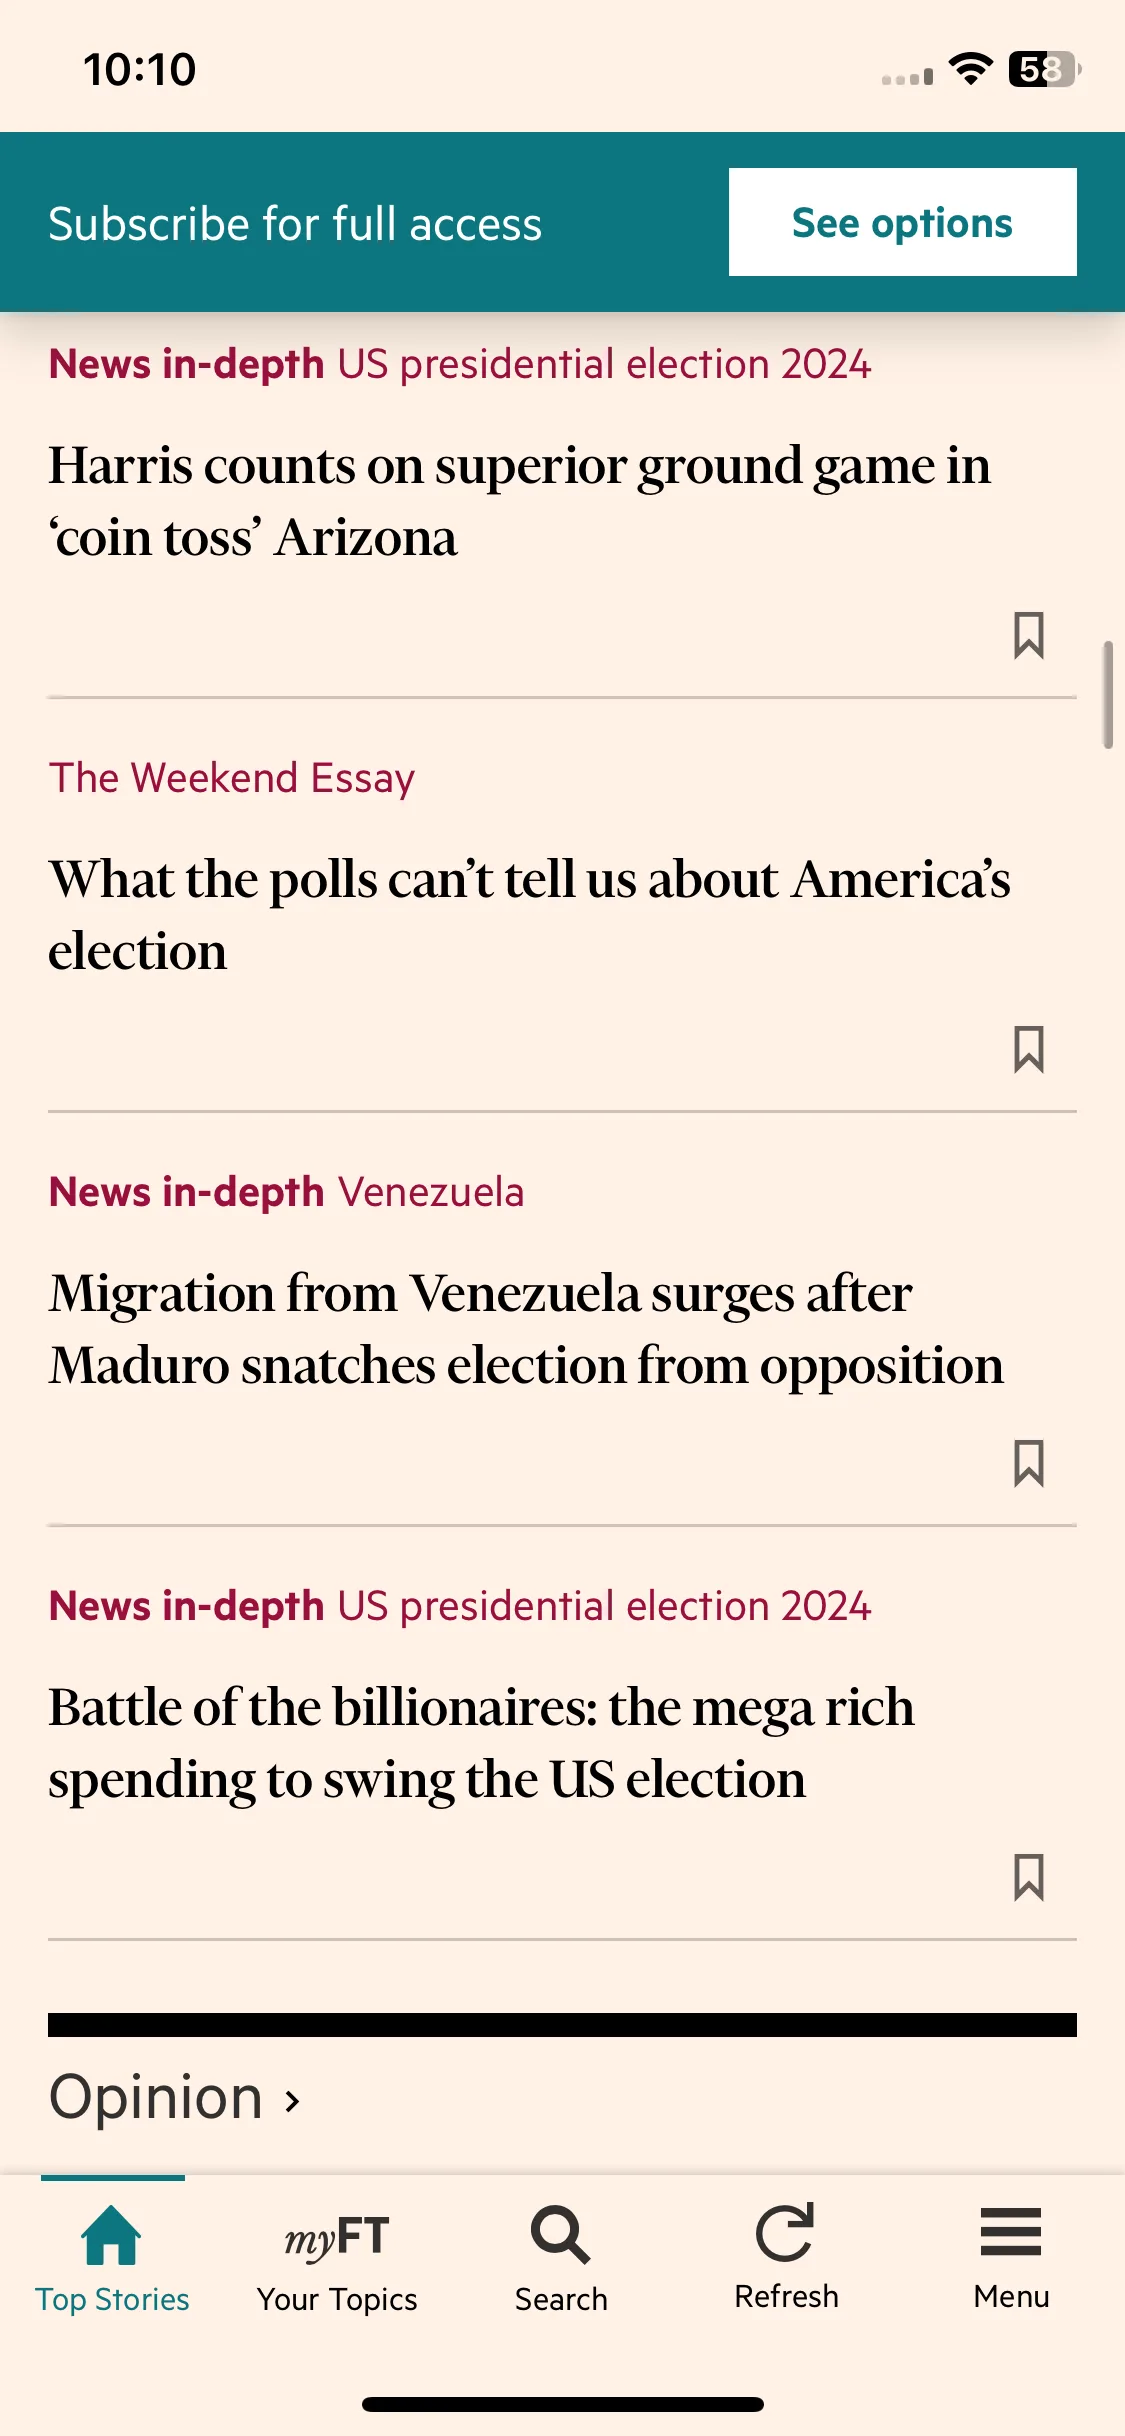Open the Search magnifier icon
This screenshot has width=1125, height=2436.
coord(561,2235)
